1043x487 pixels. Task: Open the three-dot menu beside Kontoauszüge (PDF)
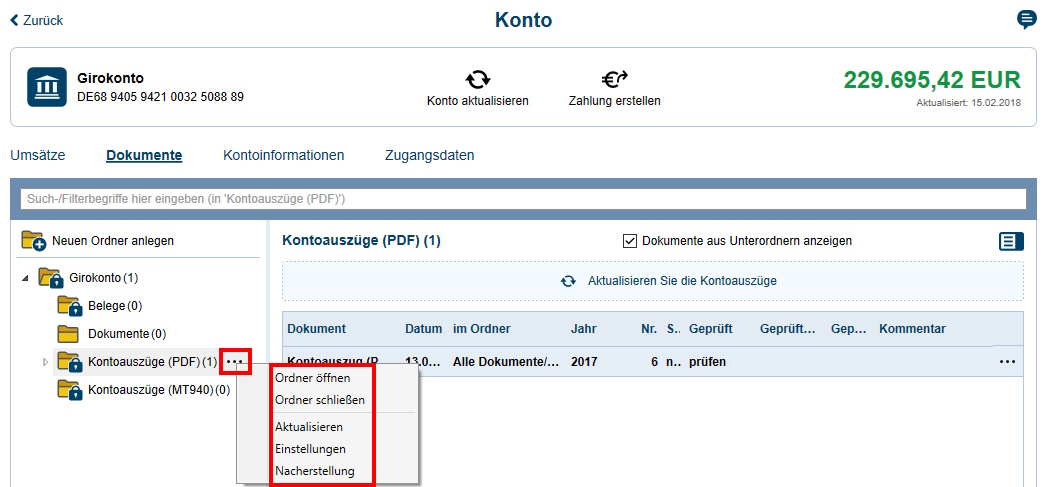(x=236, y=362)
